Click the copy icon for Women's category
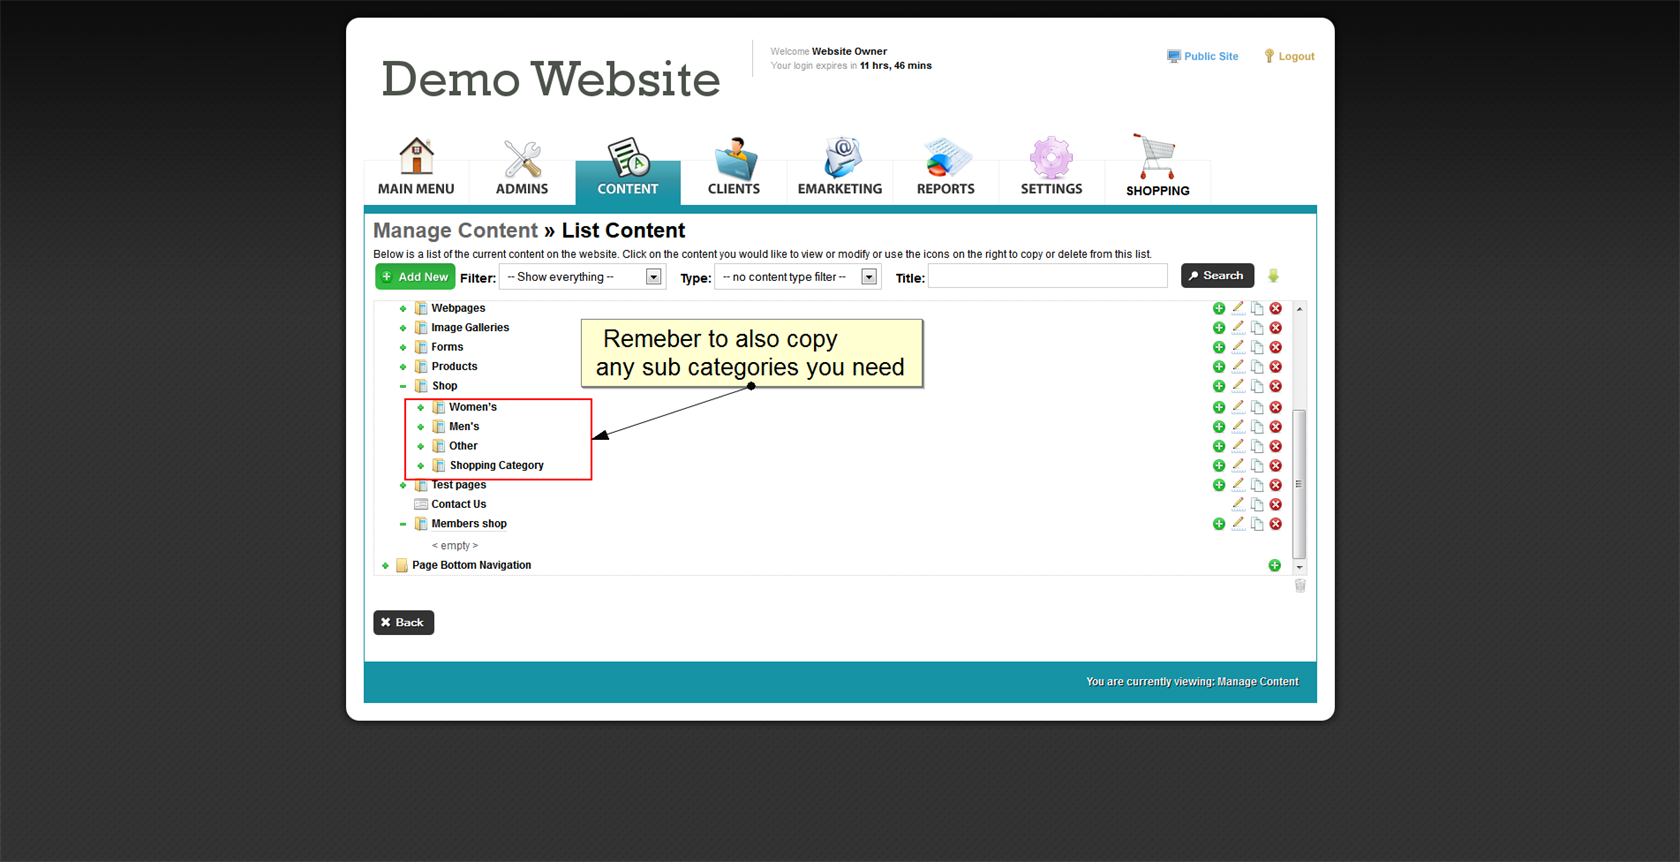The height and width of the screenshot is (862, 1680). (1257, 407)
